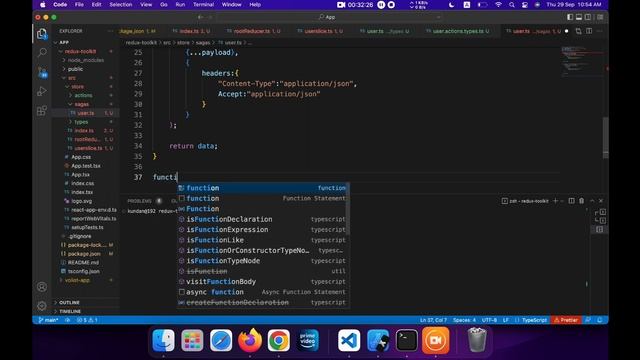Click the notifications bell in status bar

(x=600, y=320)
